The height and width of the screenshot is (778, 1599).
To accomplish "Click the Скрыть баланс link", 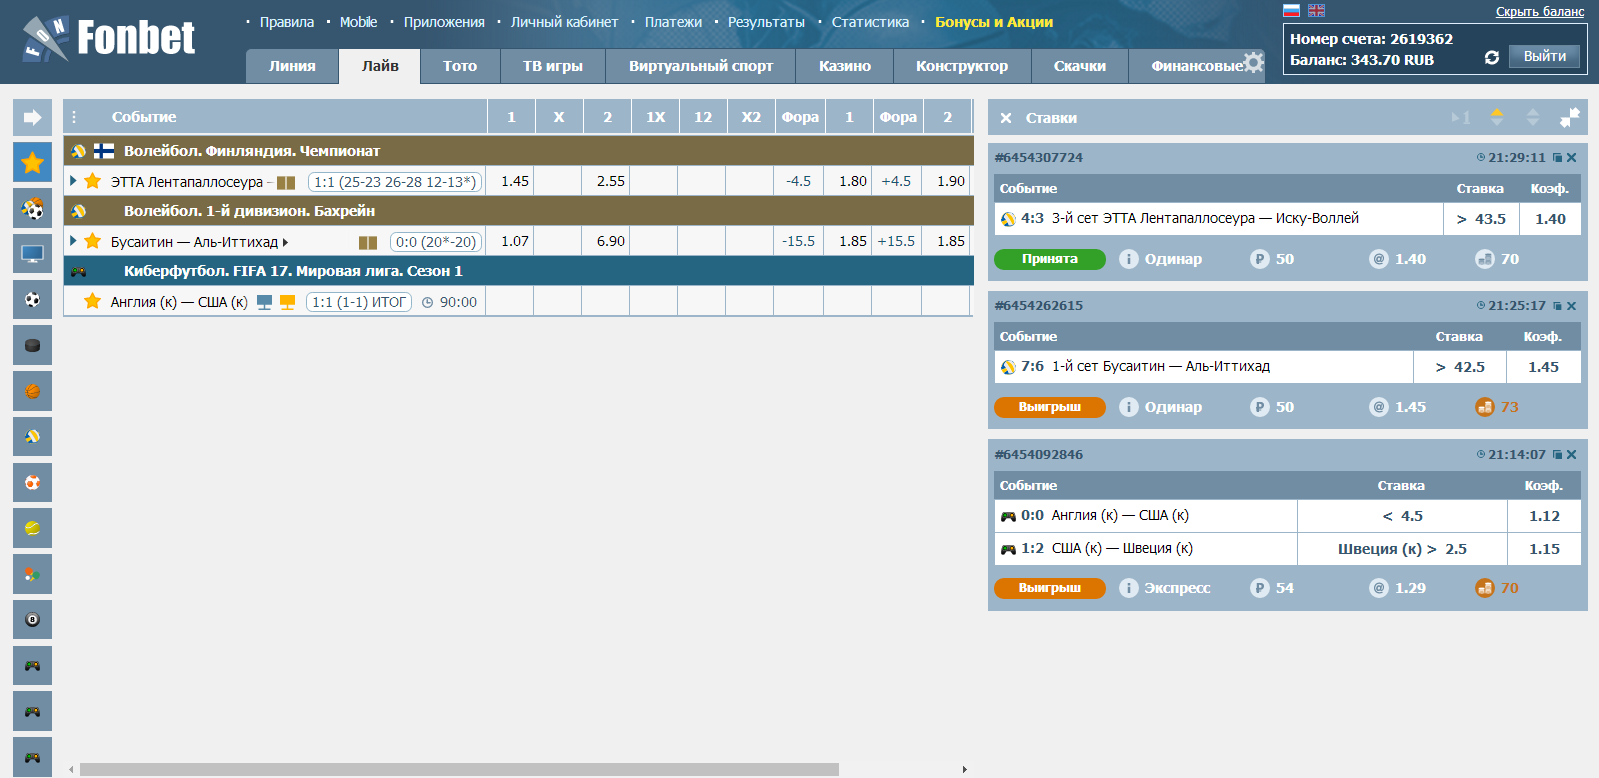I will click(x=1540, y=12).
